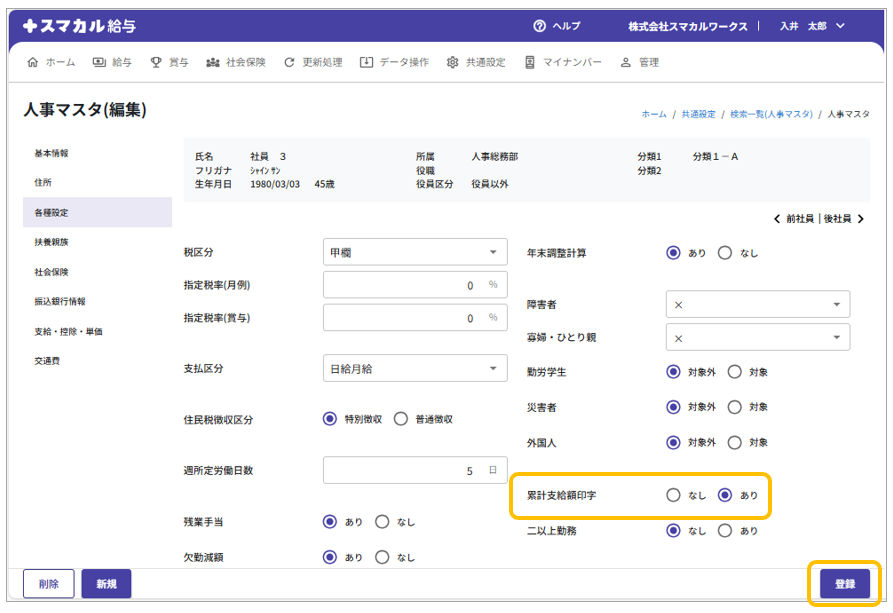
Task: Select 普通徴収 for 住民税徴収区分
Action: click(401, 419)
